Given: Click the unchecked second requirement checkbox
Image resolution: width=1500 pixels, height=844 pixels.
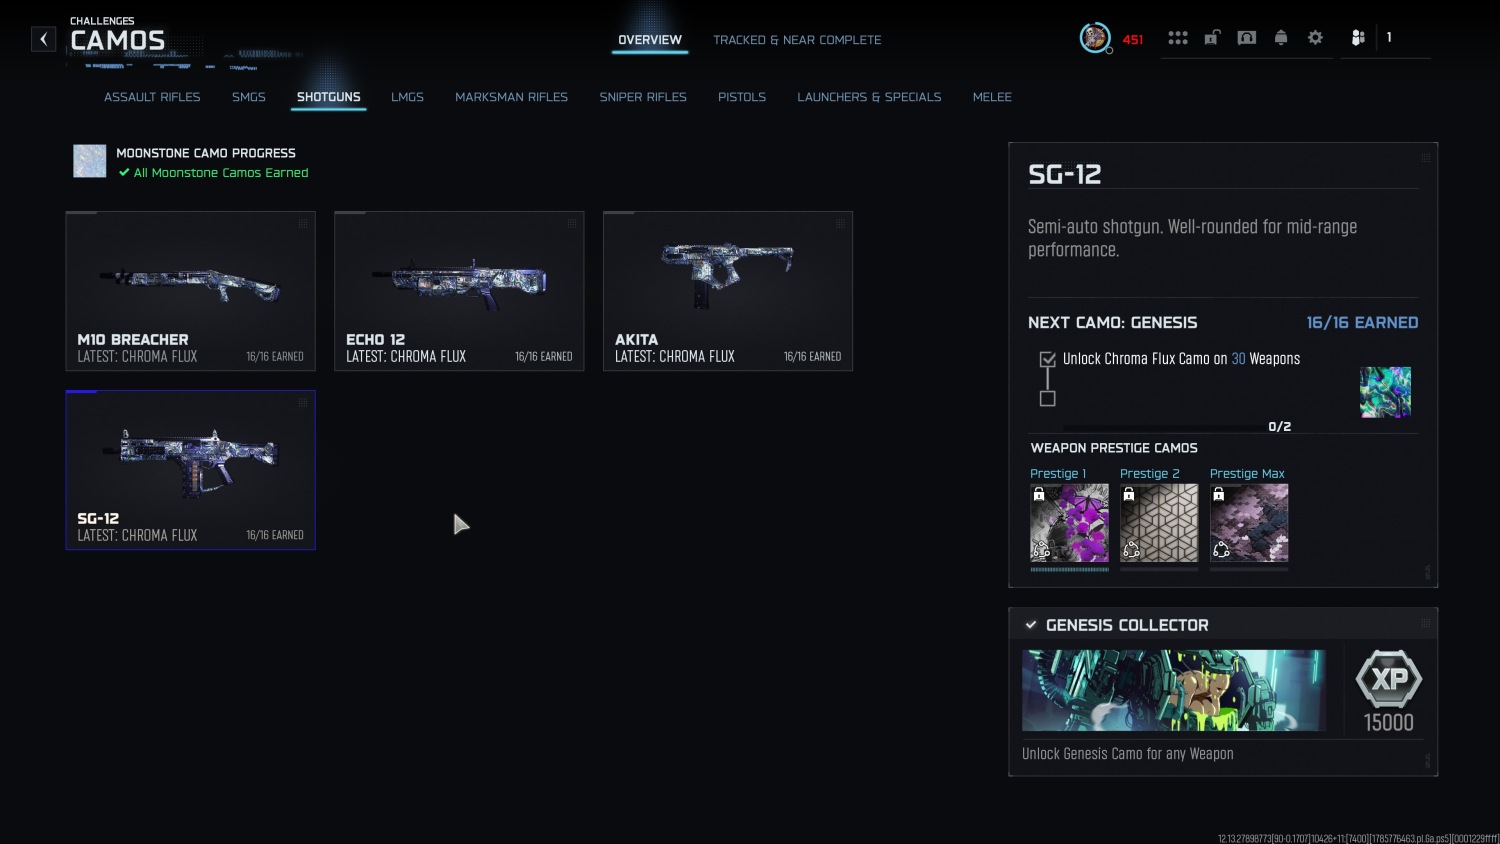Looking at the screenshot, I should click(1047, 399).
